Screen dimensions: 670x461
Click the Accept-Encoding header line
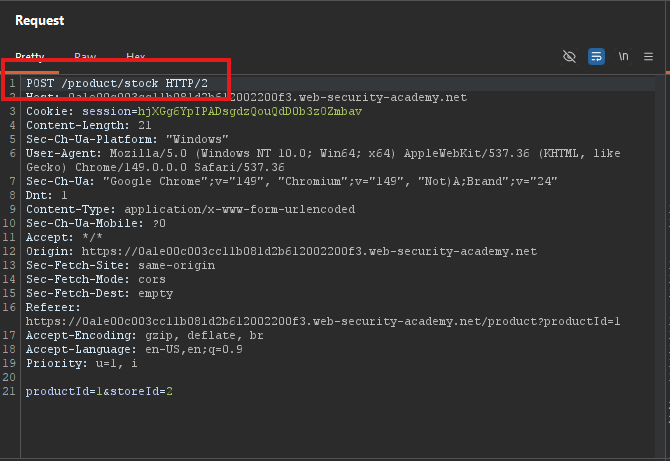coord(144,335)
